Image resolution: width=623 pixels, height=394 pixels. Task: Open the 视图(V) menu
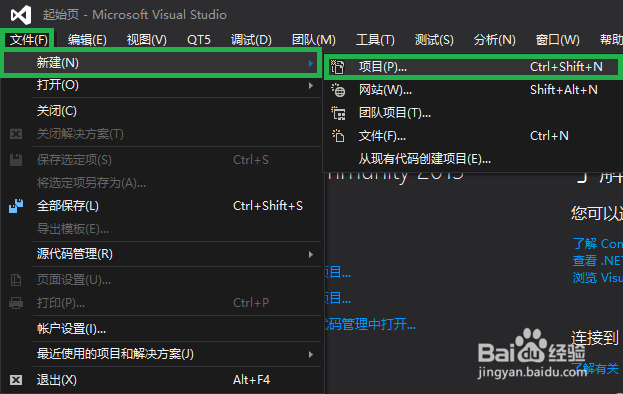[x=147, y=40]
